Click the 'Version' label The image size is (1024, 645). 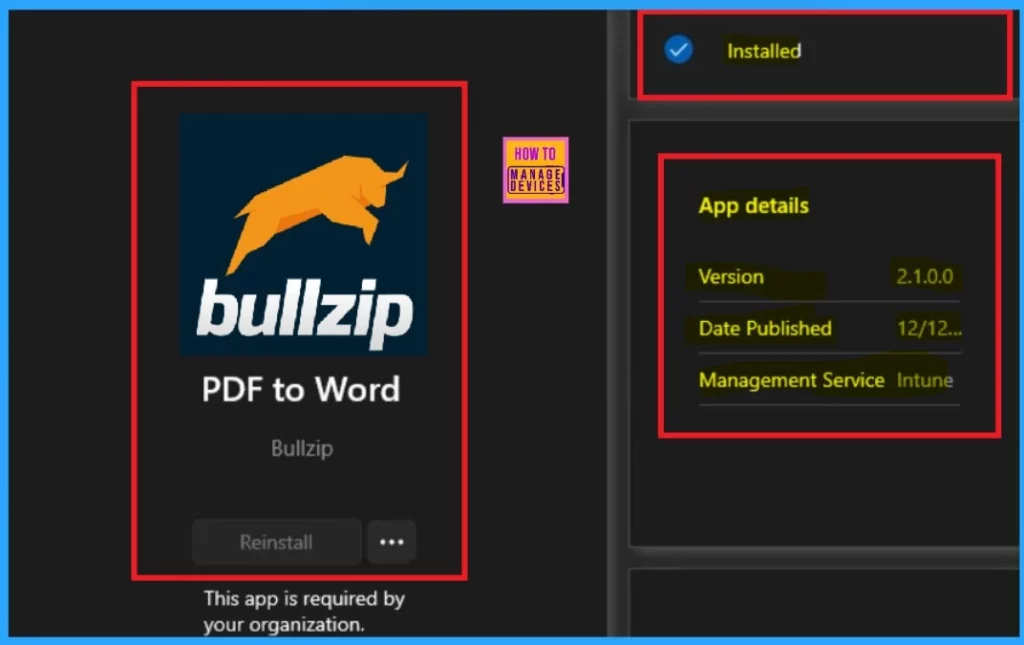click(731, 277)
